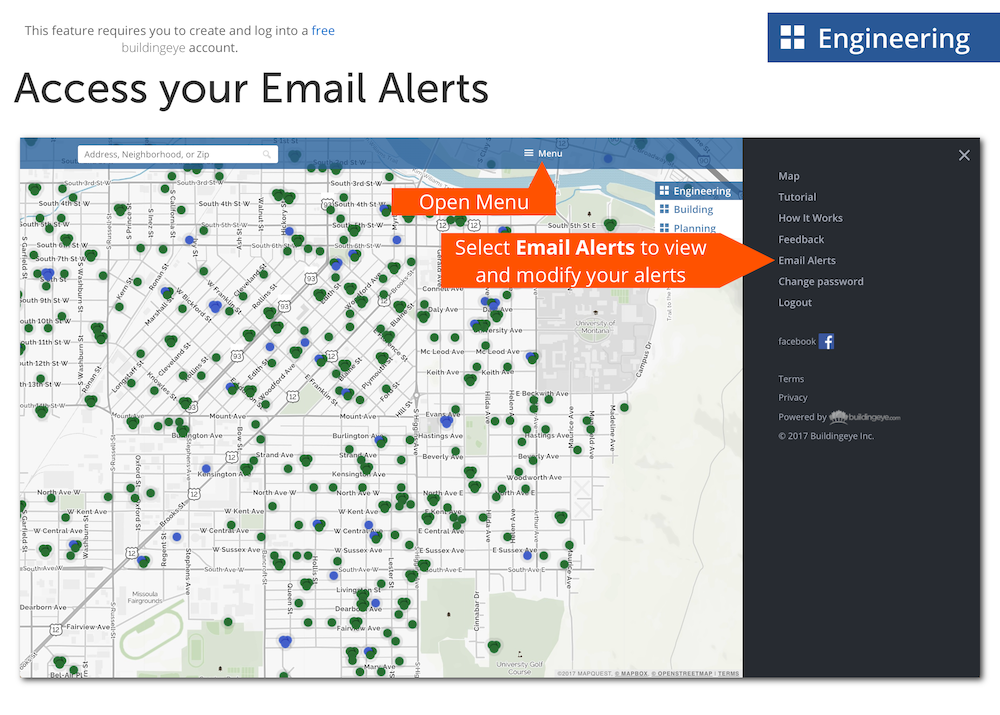The height and width of the screenshot is (715, 1000).
Task: Open the TERMS link in map attribution
Action: [728, 674]
